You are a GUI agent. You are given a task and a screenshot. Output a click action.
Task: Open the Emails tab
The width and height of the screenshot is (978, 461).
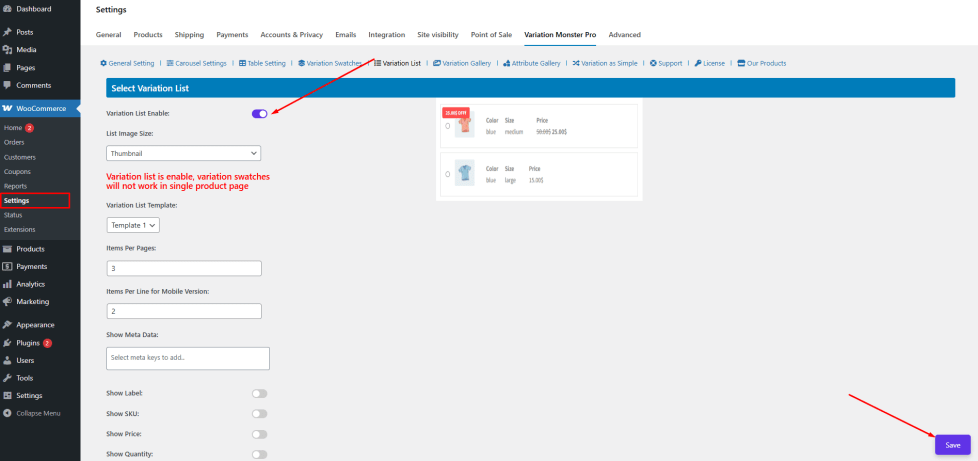point(346,35)
